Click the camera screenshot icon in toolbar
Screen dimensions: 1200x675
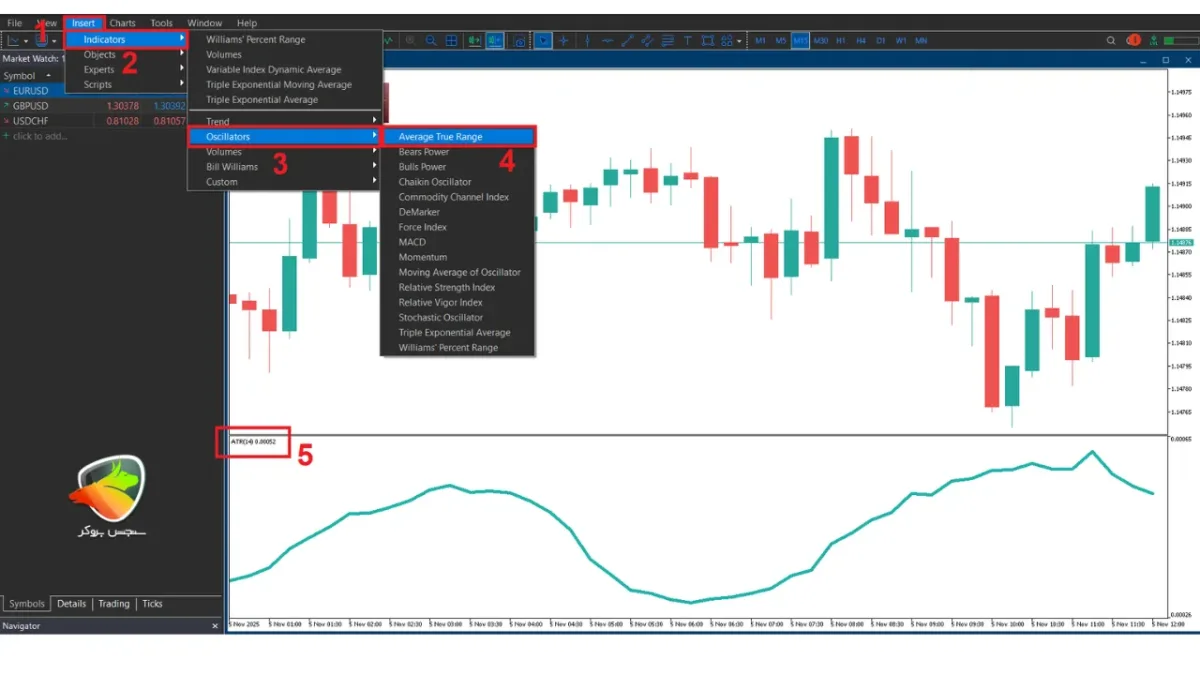(x=519, y=41)
